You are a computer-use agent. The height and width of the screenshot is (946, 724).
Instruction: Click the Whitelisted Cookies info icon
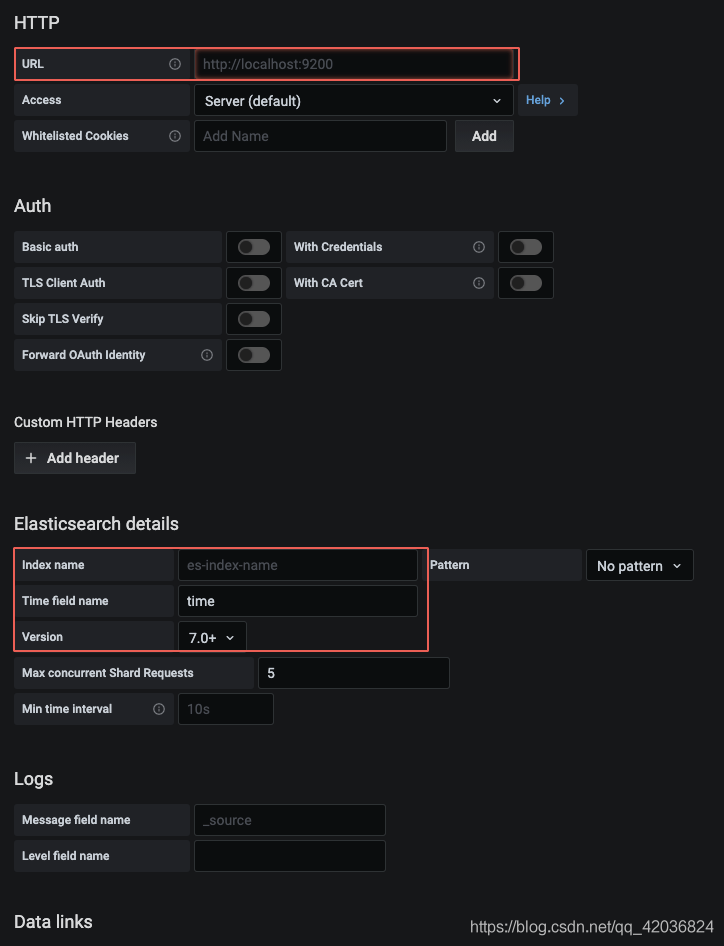click(175, 136)
